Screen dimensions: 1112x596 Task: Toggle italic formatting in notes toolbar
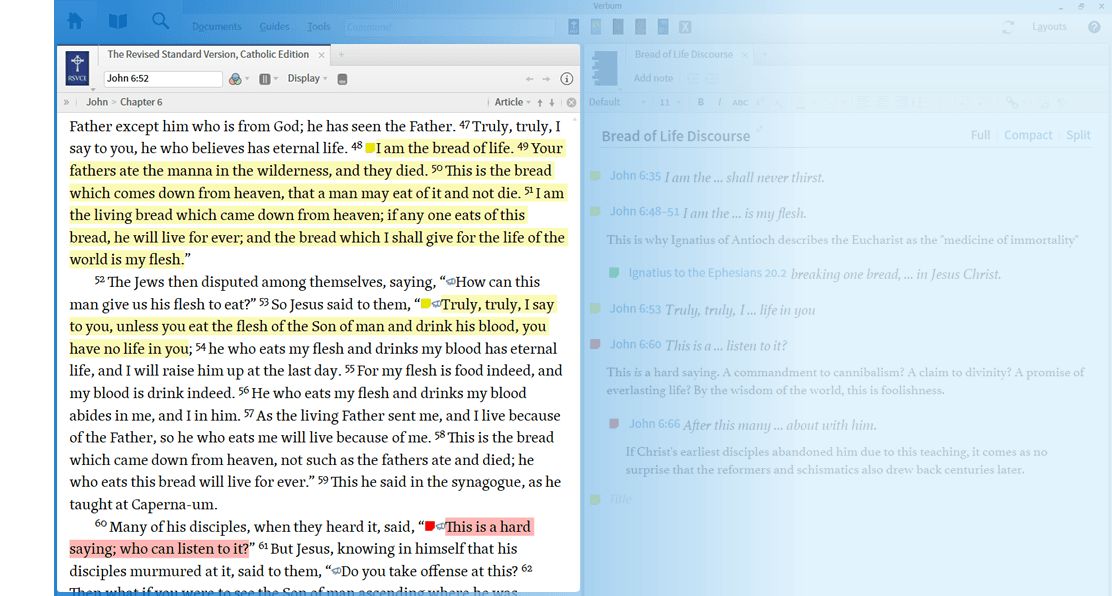coord(719,102)
